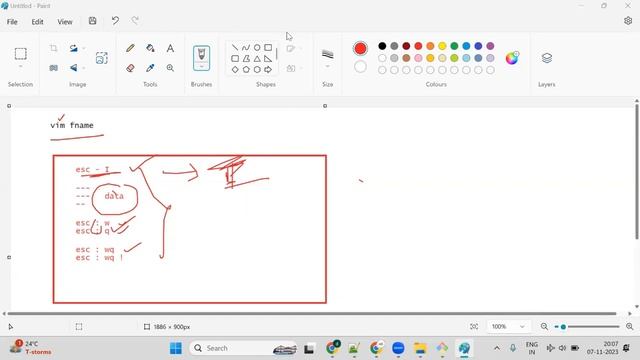Screen dimensions: 640x360
Task: Expand the Rotate dropdown arrow
Action: tap(84, 49)
